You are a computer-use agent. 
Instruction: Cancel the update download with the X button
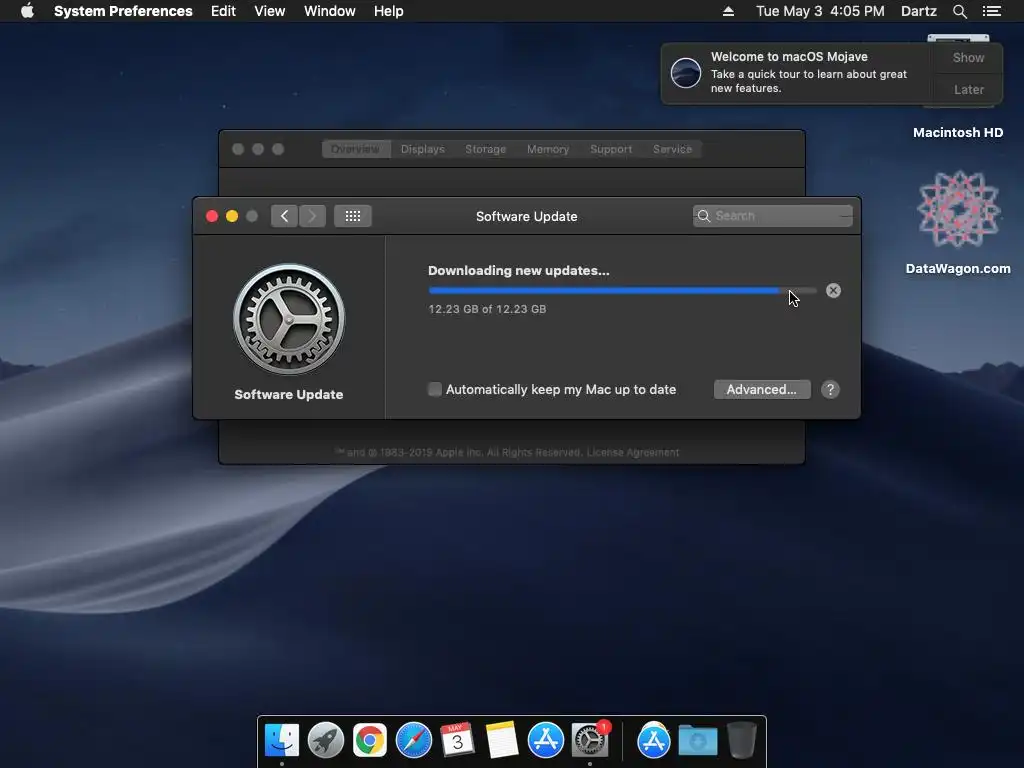[x=833, y=291]
